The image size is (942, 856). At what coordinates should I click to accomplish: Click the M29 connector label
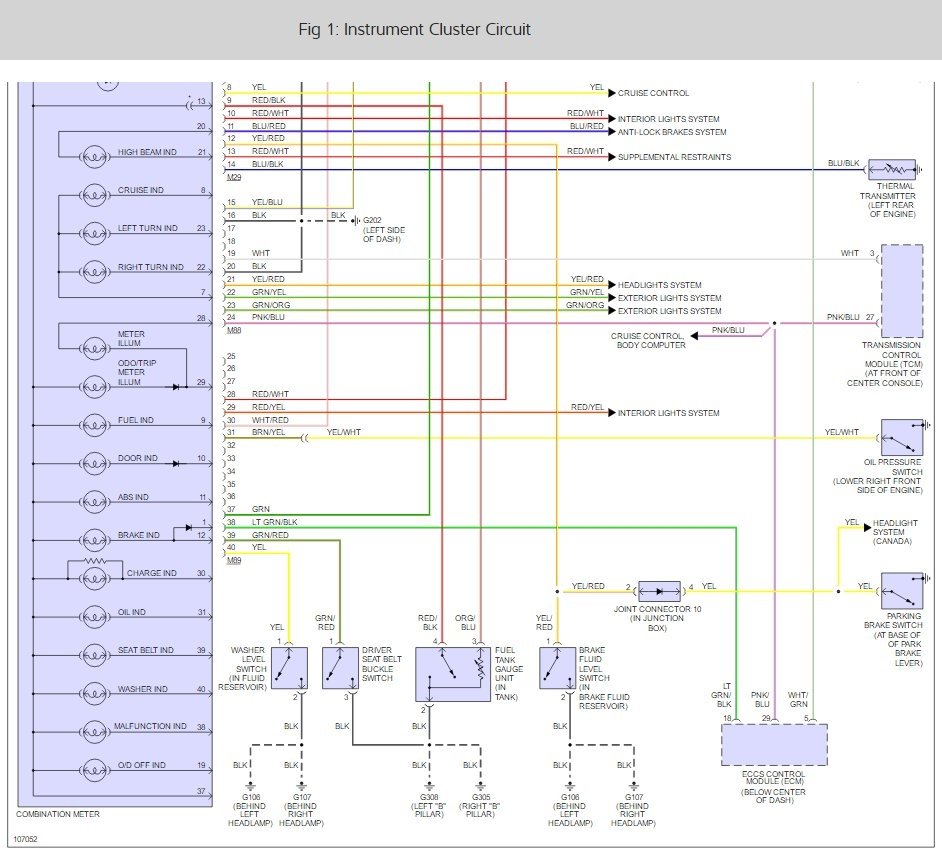click(x=234, y=177)
